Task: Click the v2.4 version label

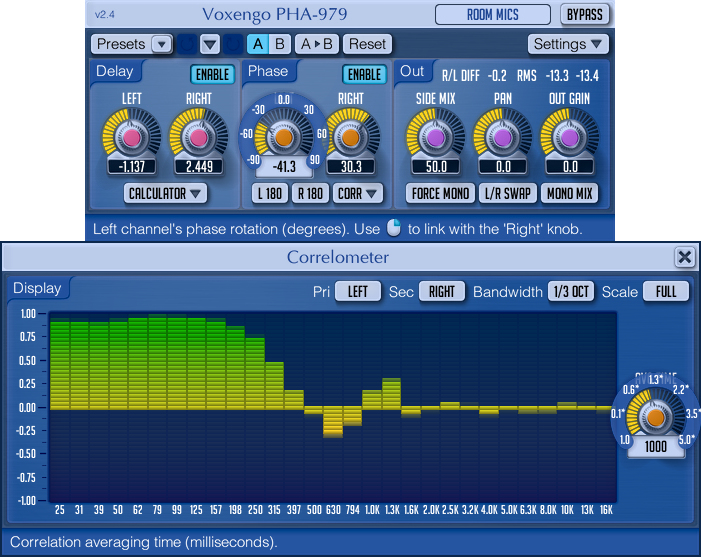Action: coord(105,15)
